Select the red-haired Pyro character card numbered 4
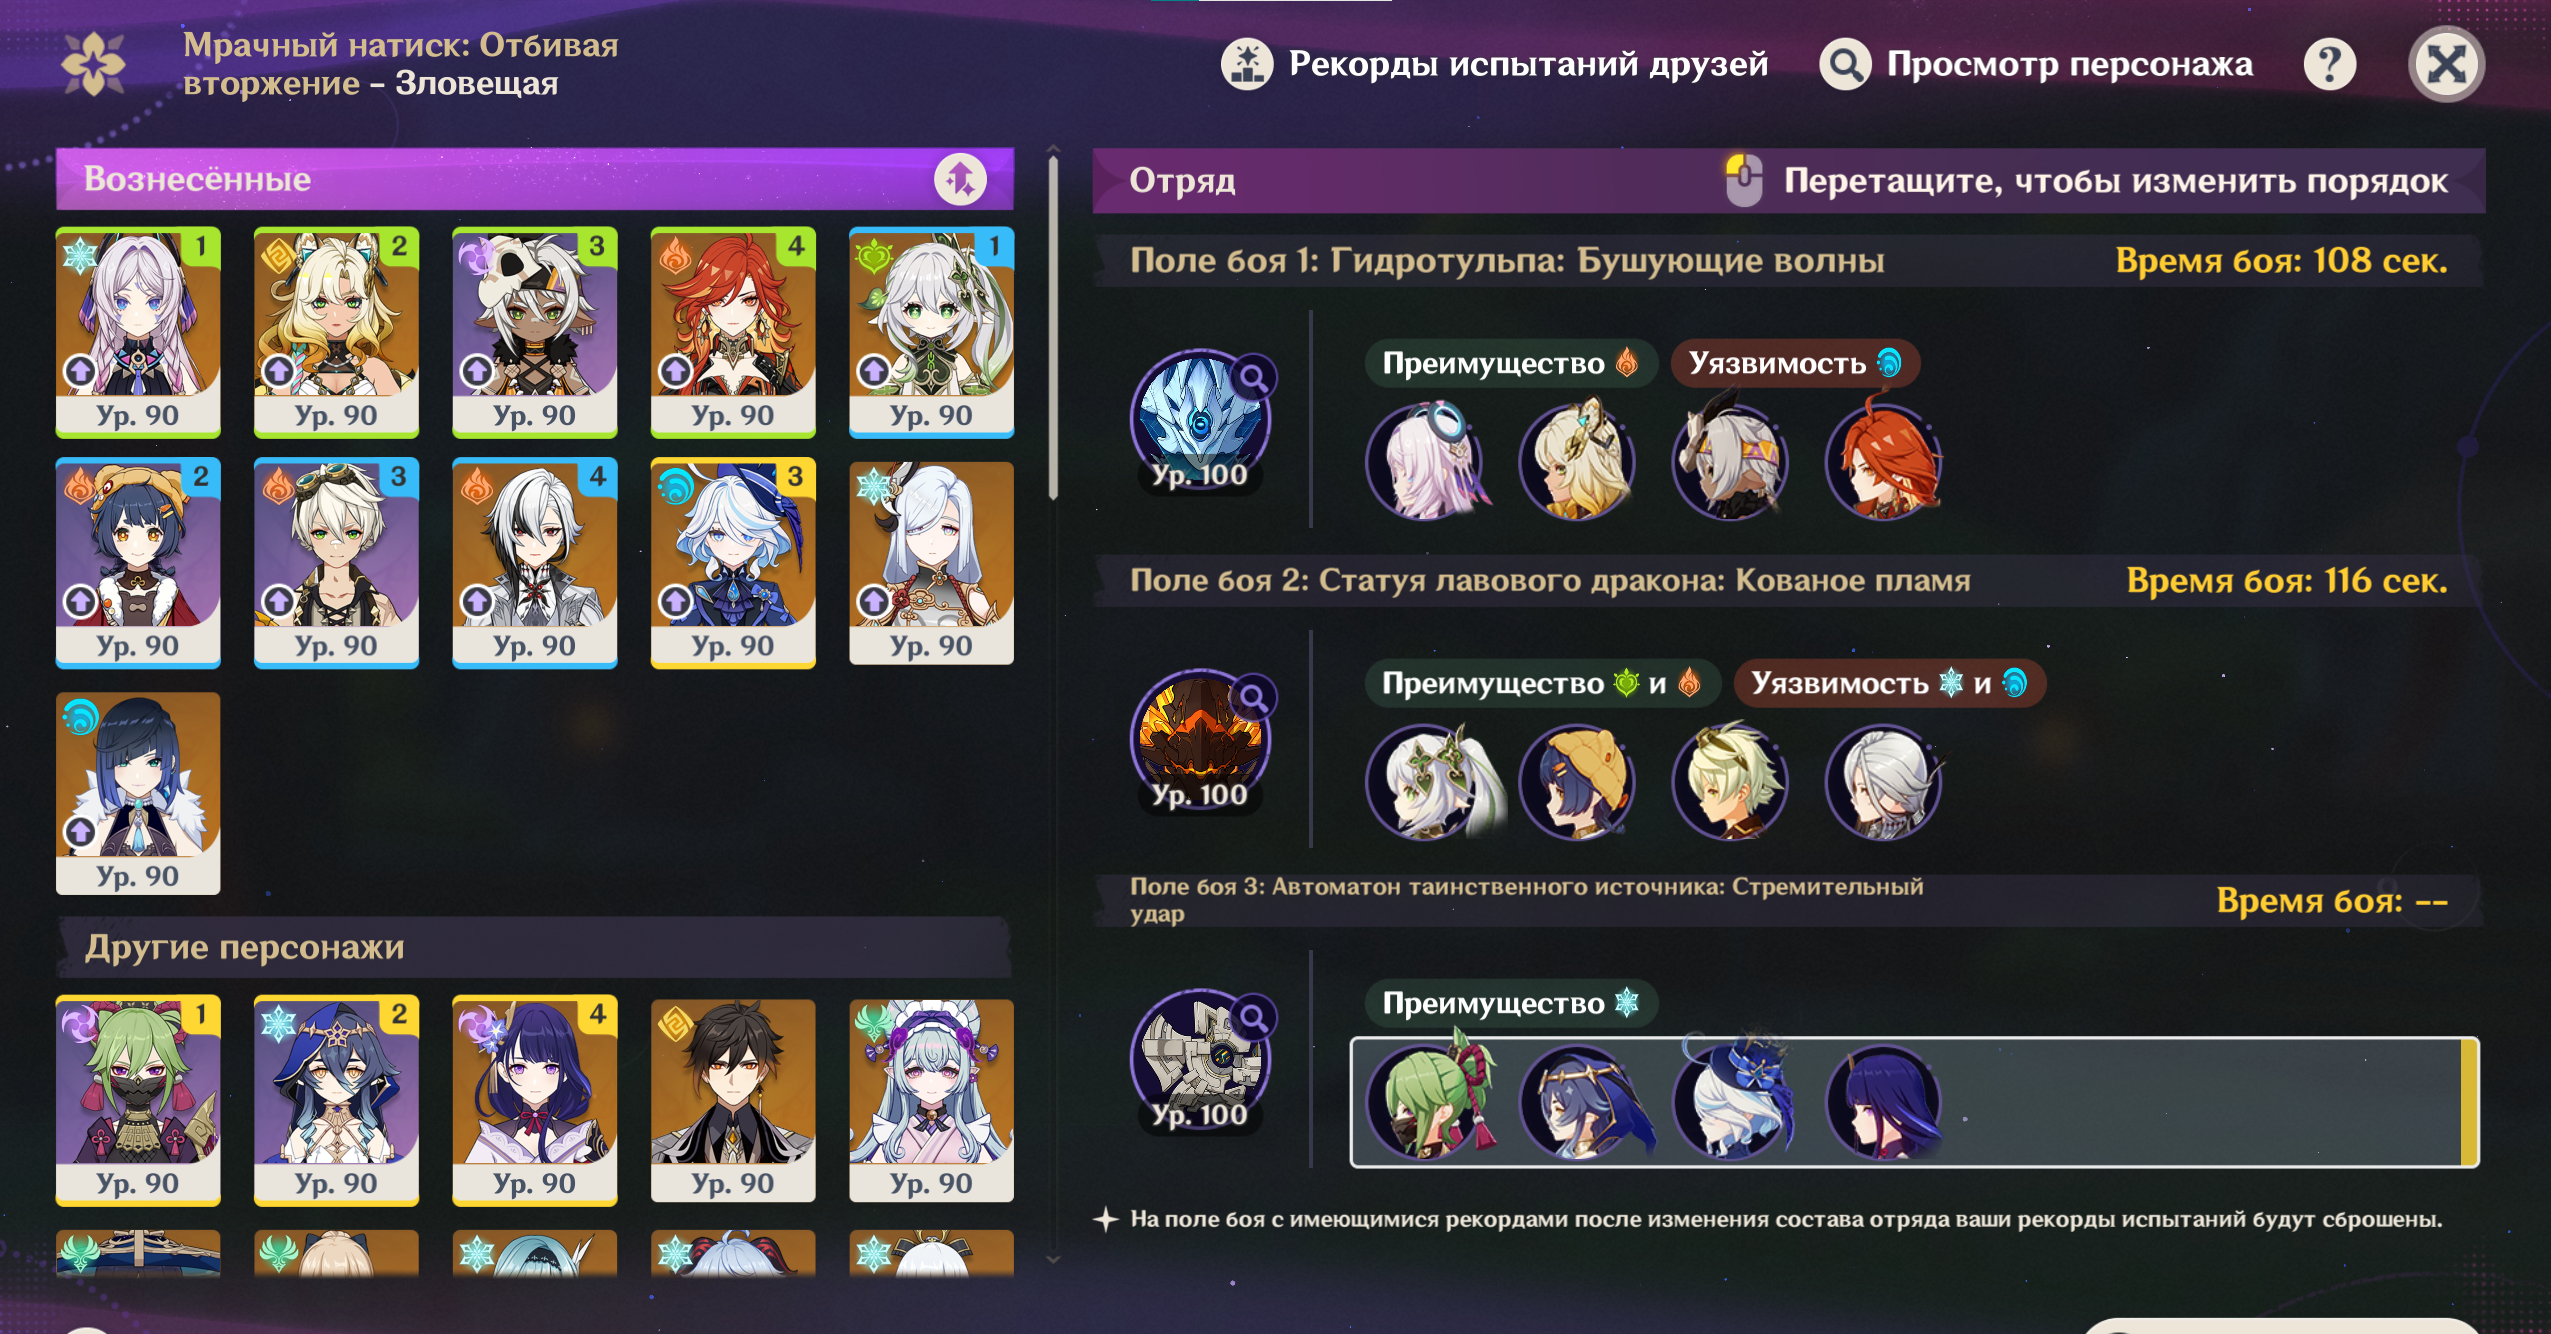The width and height of the screenshot is (2551, 1334). [733, 333]
